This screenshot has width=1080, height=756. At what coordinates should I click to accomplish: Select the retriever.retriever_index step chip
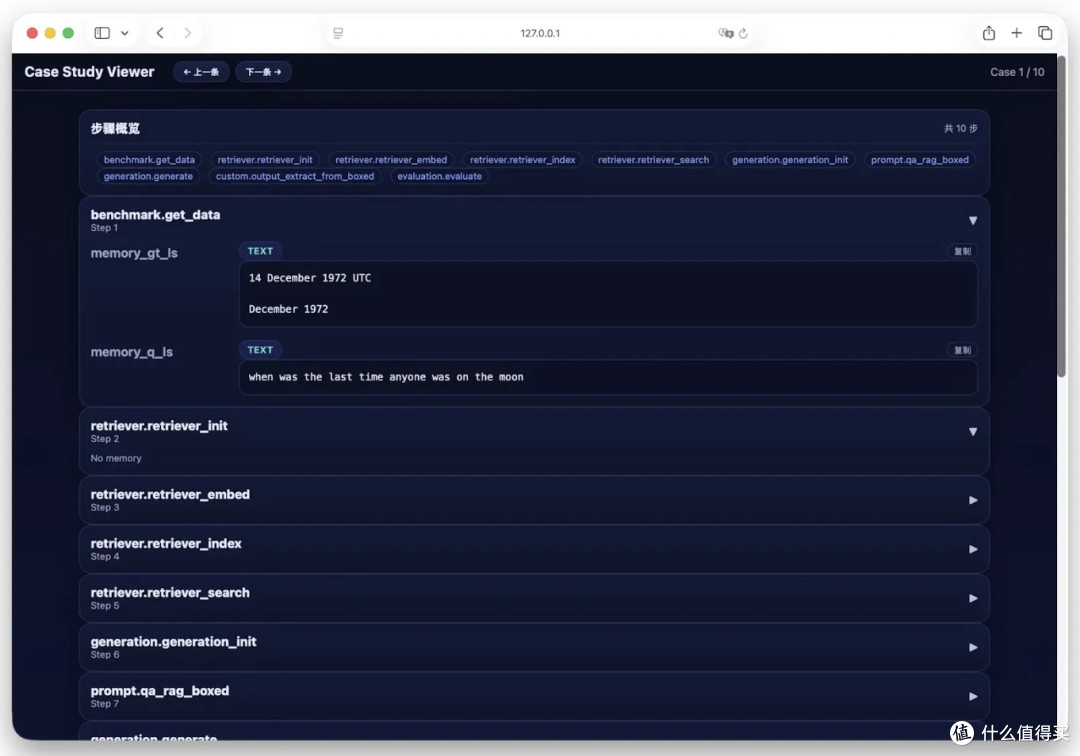click(x=523, y=160)
